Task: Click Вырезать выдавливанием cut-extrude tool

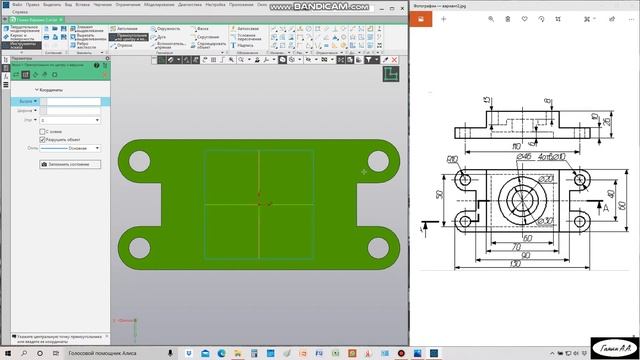Action: [x=87, y=37]
